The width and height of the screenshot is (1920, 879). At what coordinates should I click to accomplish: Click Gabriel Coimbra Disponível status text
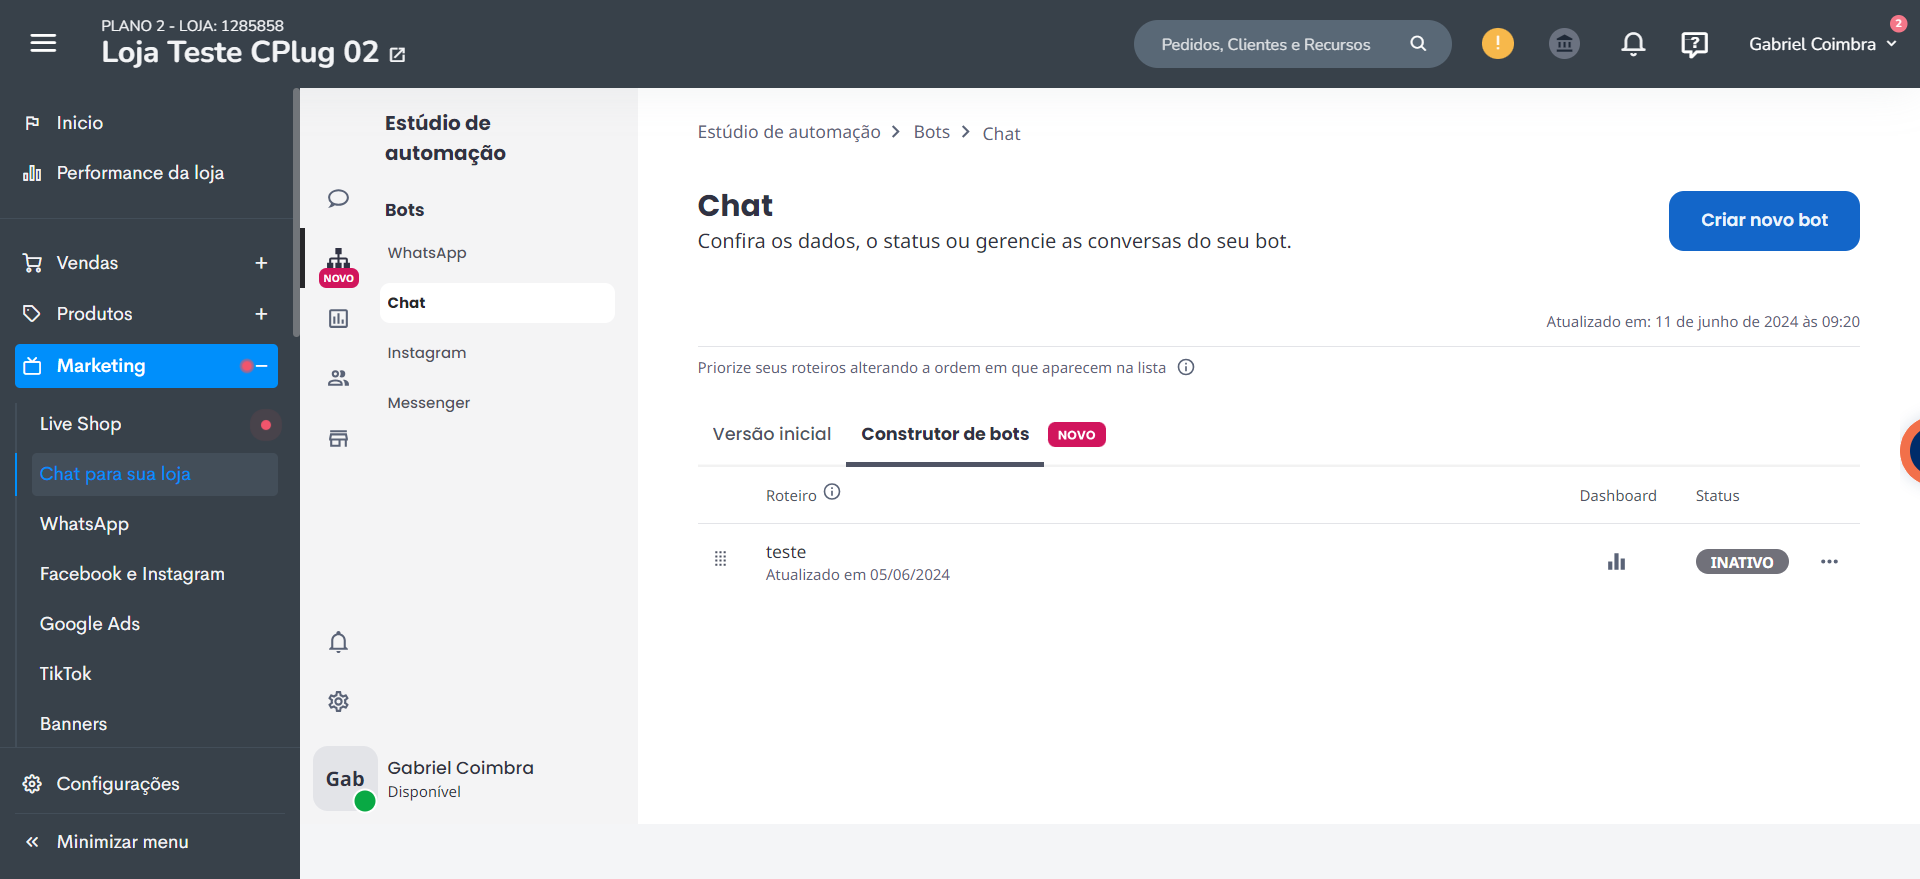[x=424, y=792]
